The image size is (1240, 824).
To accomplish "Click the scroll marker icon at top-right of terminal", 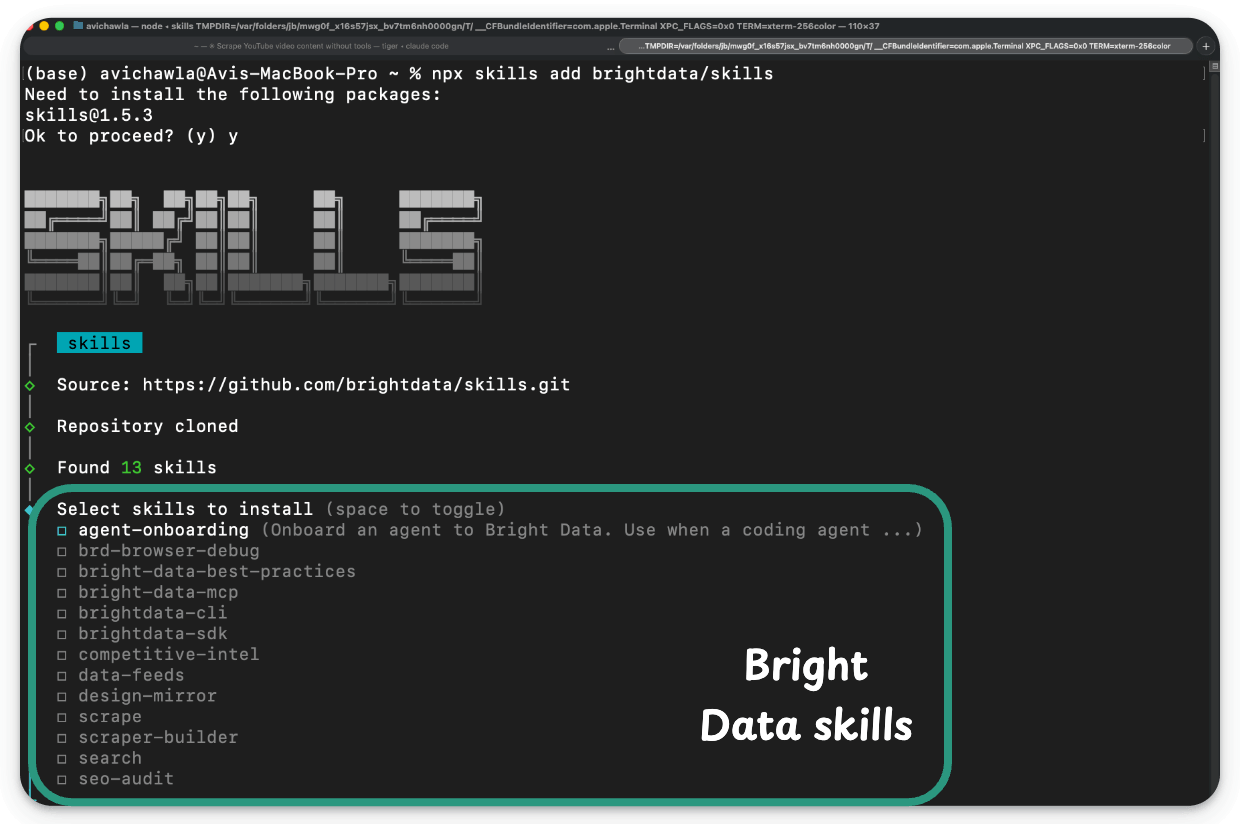I will click(x=1214, y=67).
